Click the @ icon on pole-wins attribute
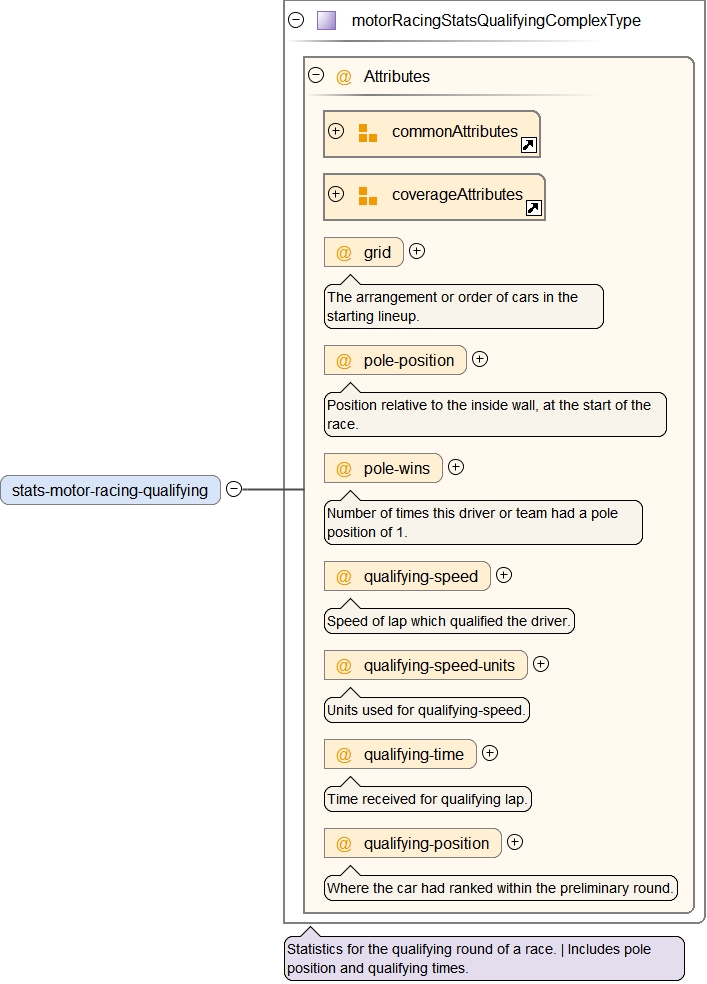The image size is (707, 984). tap(344, 468)
